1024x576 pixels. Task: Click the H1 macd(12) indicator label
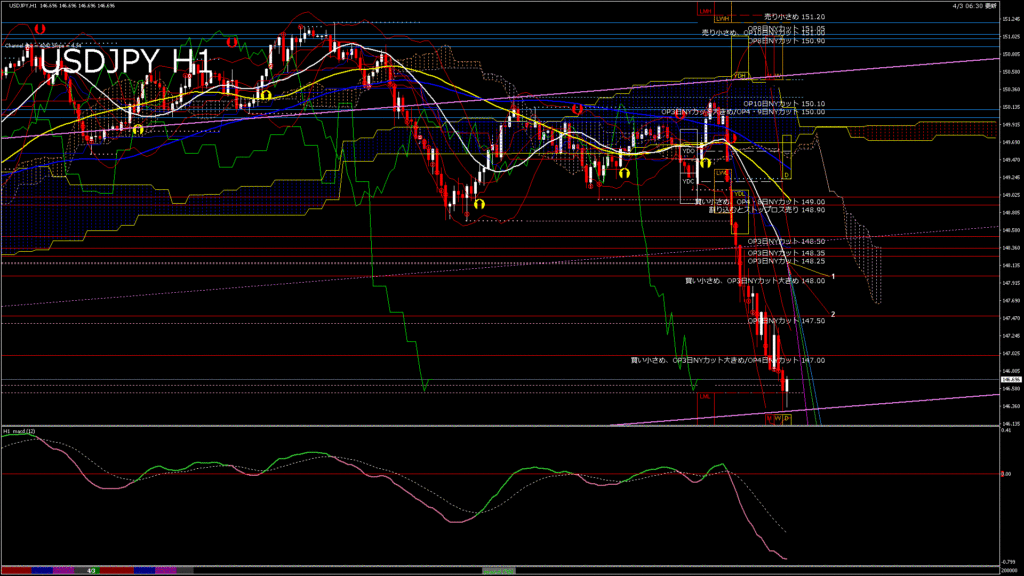click(x=20, y=431)
